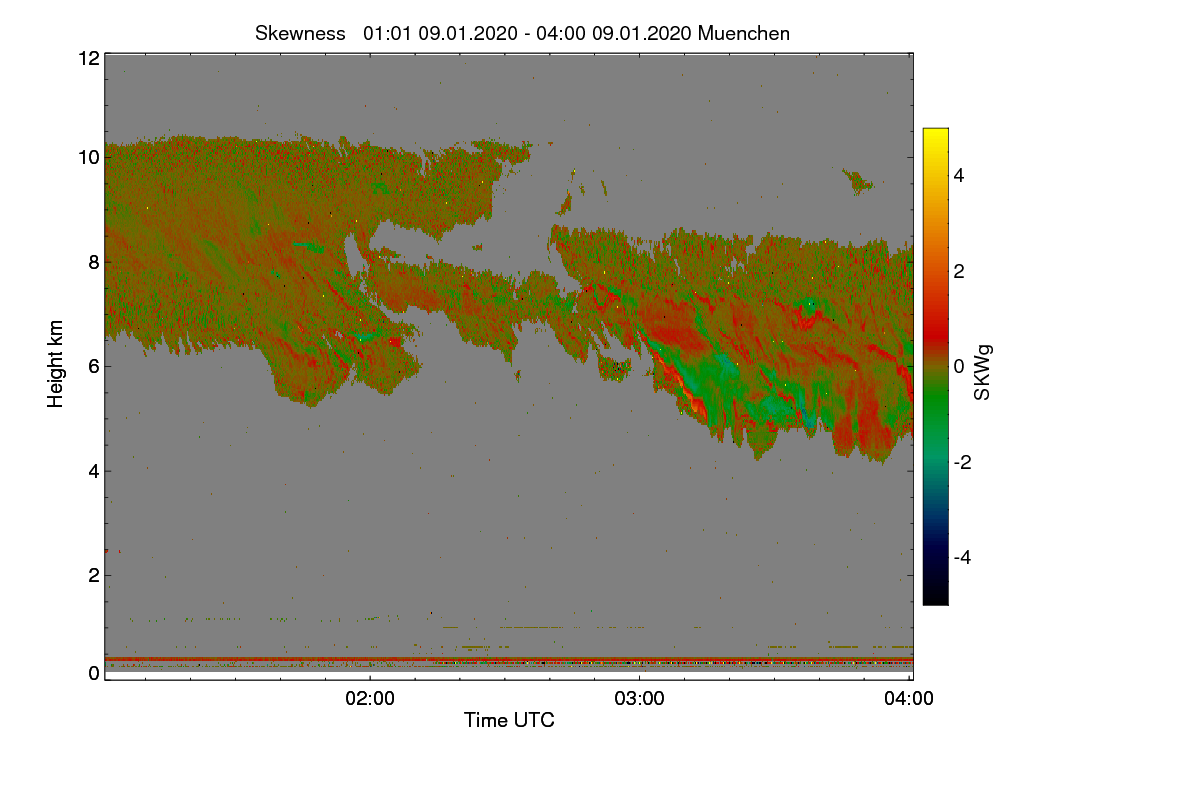
Task: Click the small isolated cloud patch near 10 km
Action: pyautogui.click(x=858, y=181)
